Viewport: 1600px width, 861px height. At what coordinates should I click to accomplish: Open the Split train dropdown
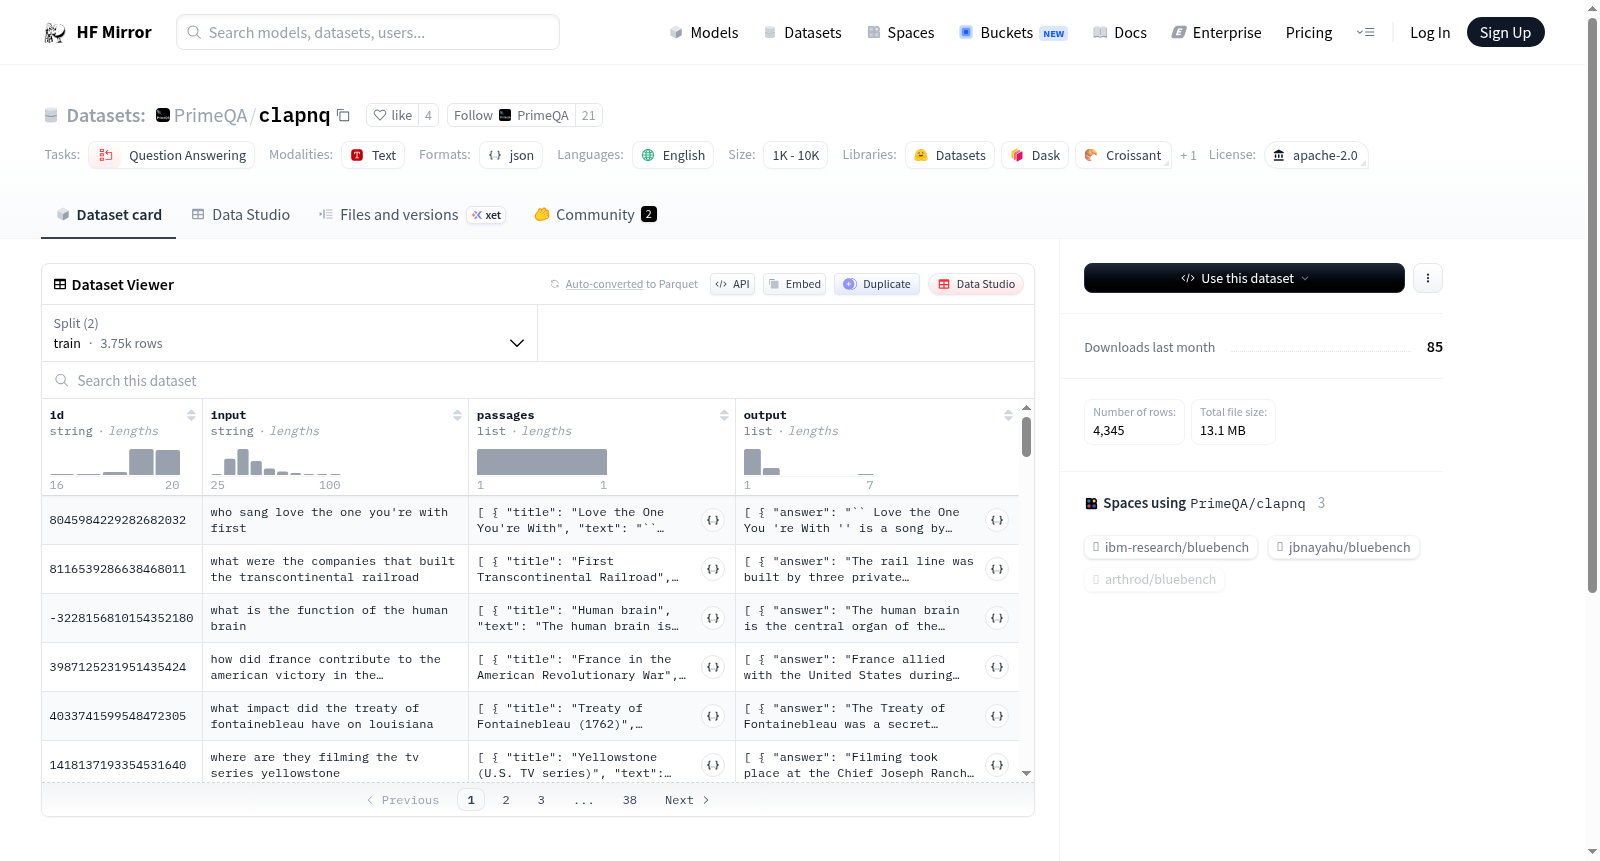[290, 333]
